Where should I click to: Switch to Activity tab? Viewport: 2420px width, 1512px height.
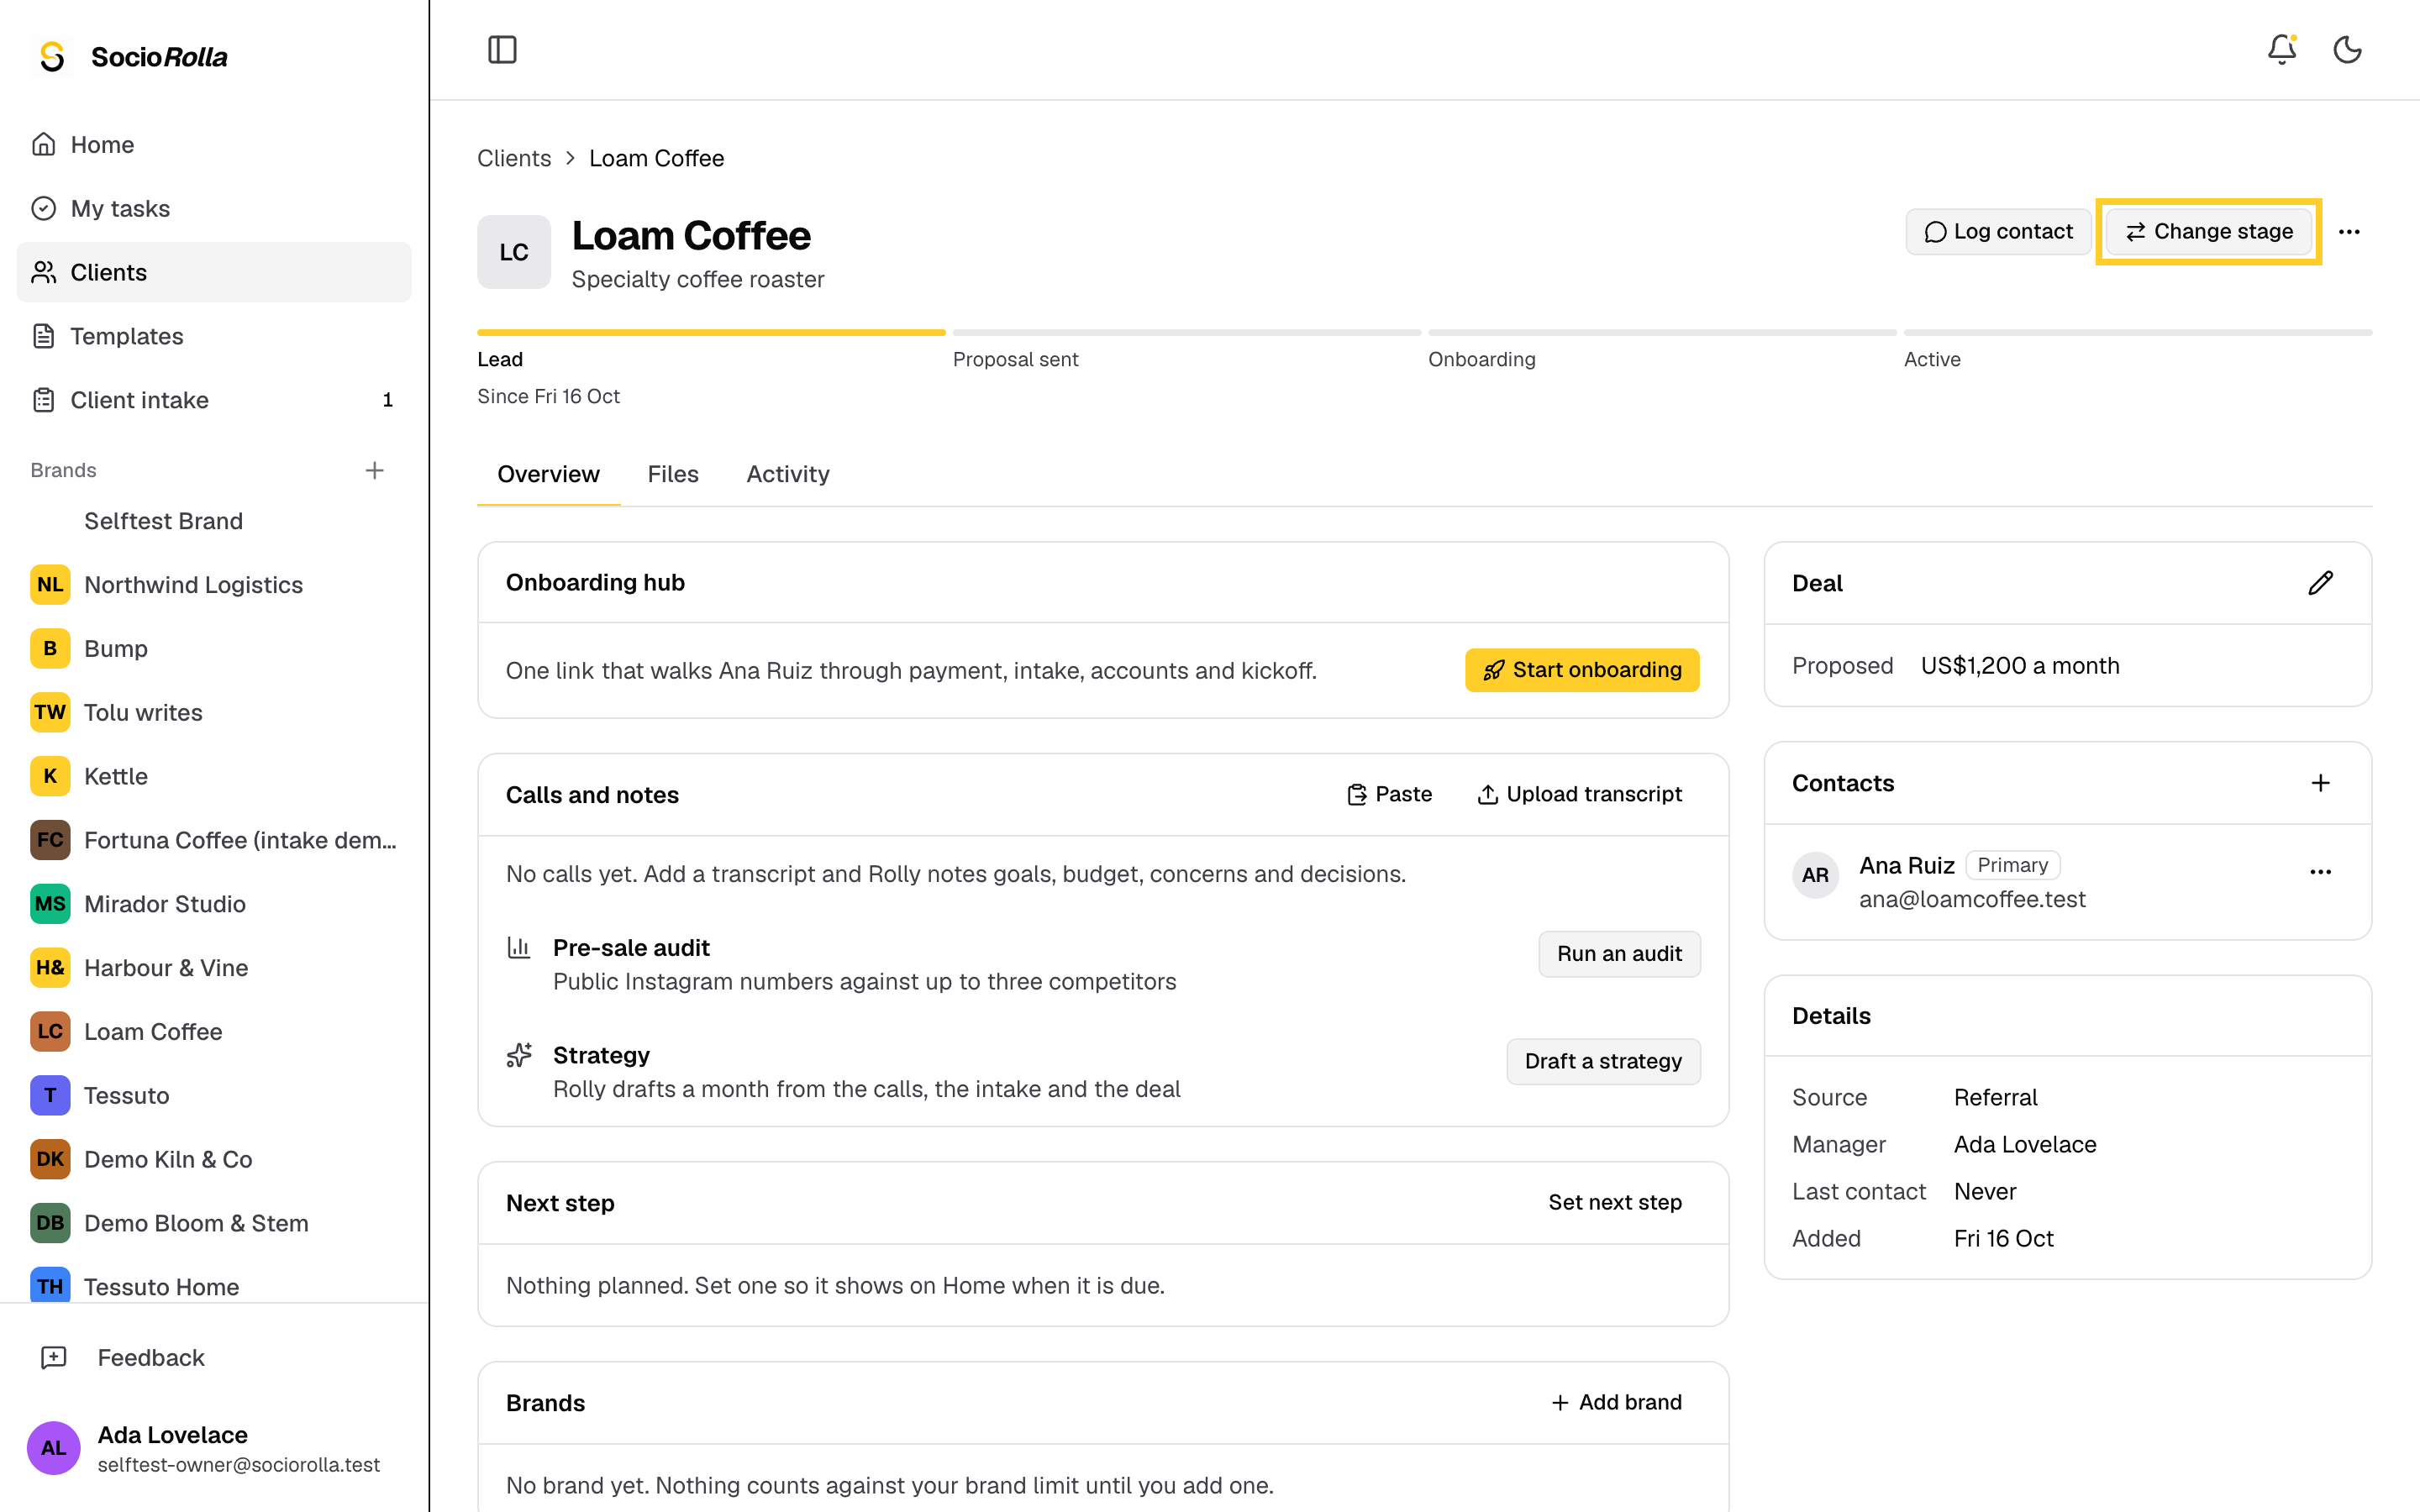click(x=787, y=474)
